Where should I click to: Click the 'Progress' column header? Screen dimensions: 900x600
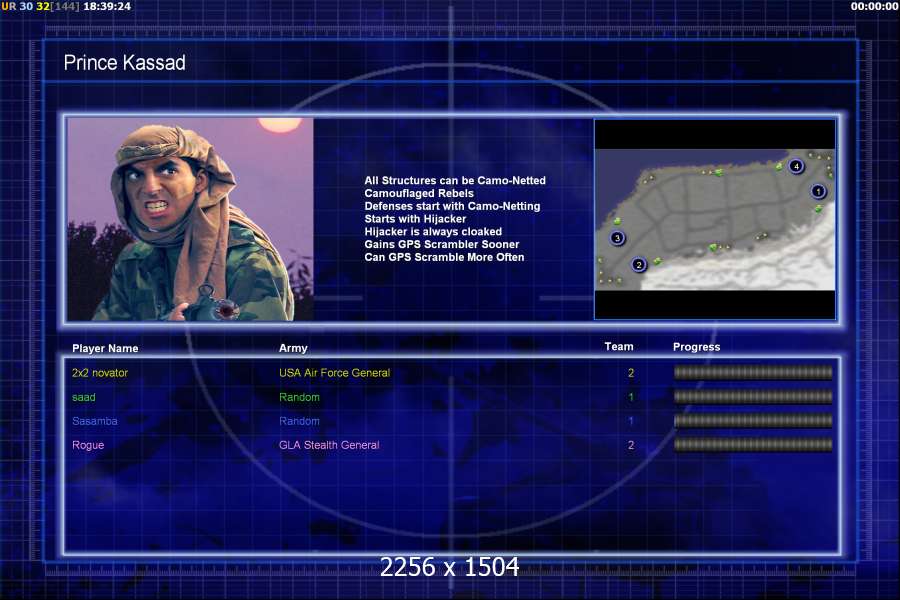[696, 347]
